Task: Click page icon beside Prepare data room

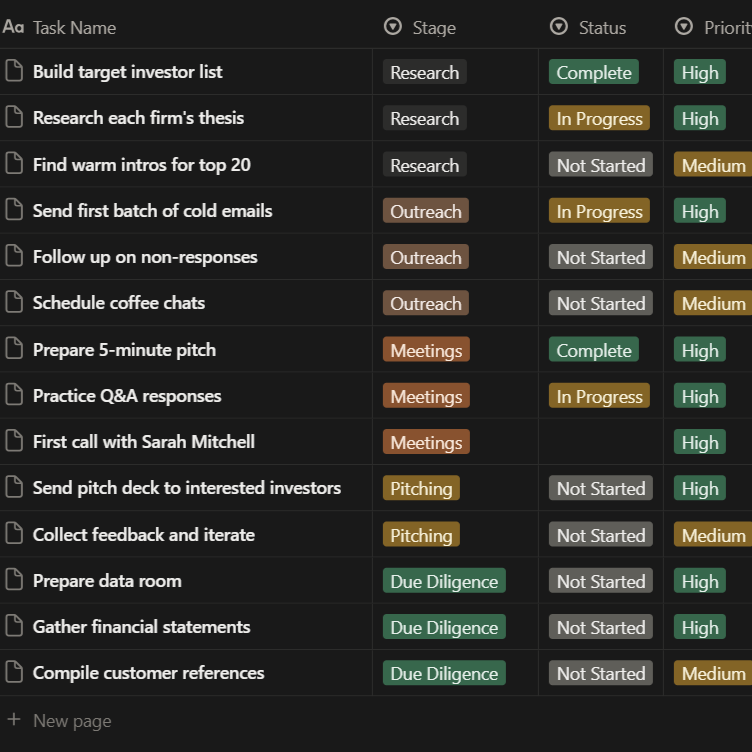Action: click(x=14, y=580)
